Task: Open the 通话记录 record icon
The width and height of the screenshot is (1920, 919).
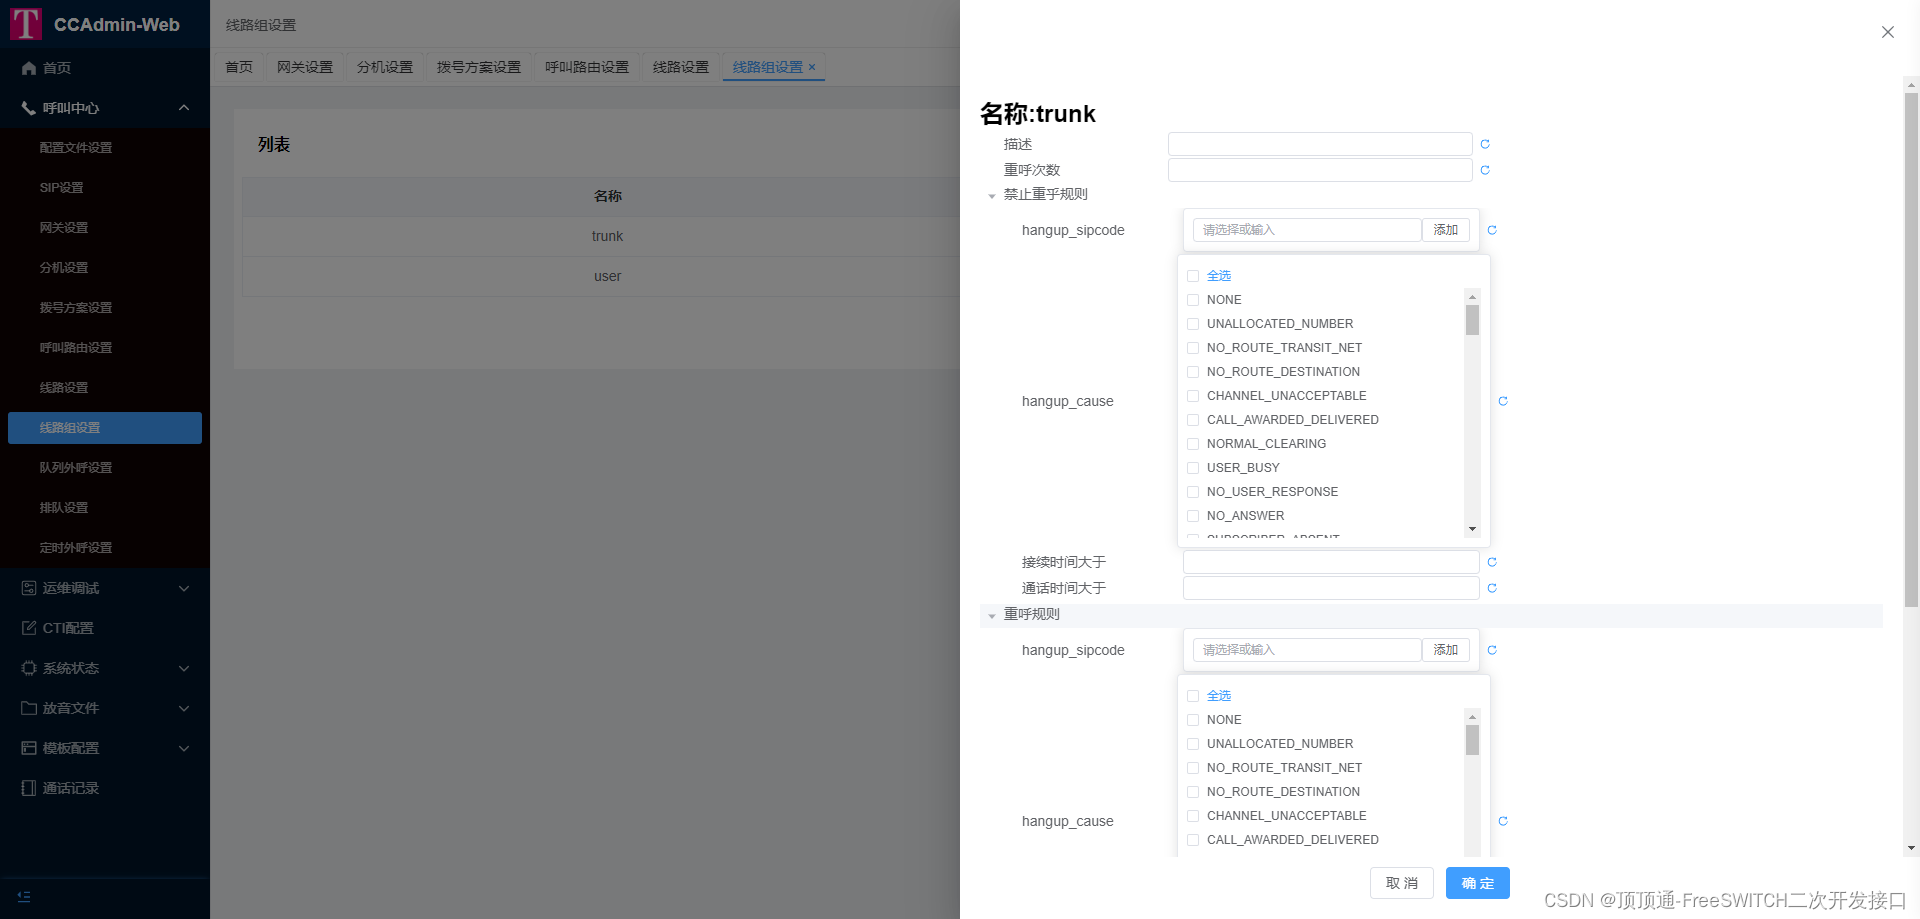Action: click(x=28, y=788)
